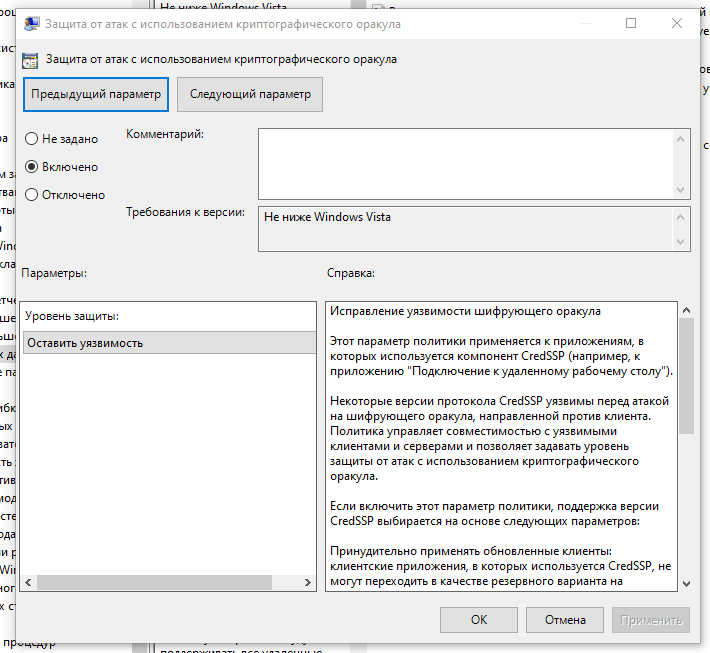Choose the 'Включено' radio button
710x653 pixels.
coord(31,167)
